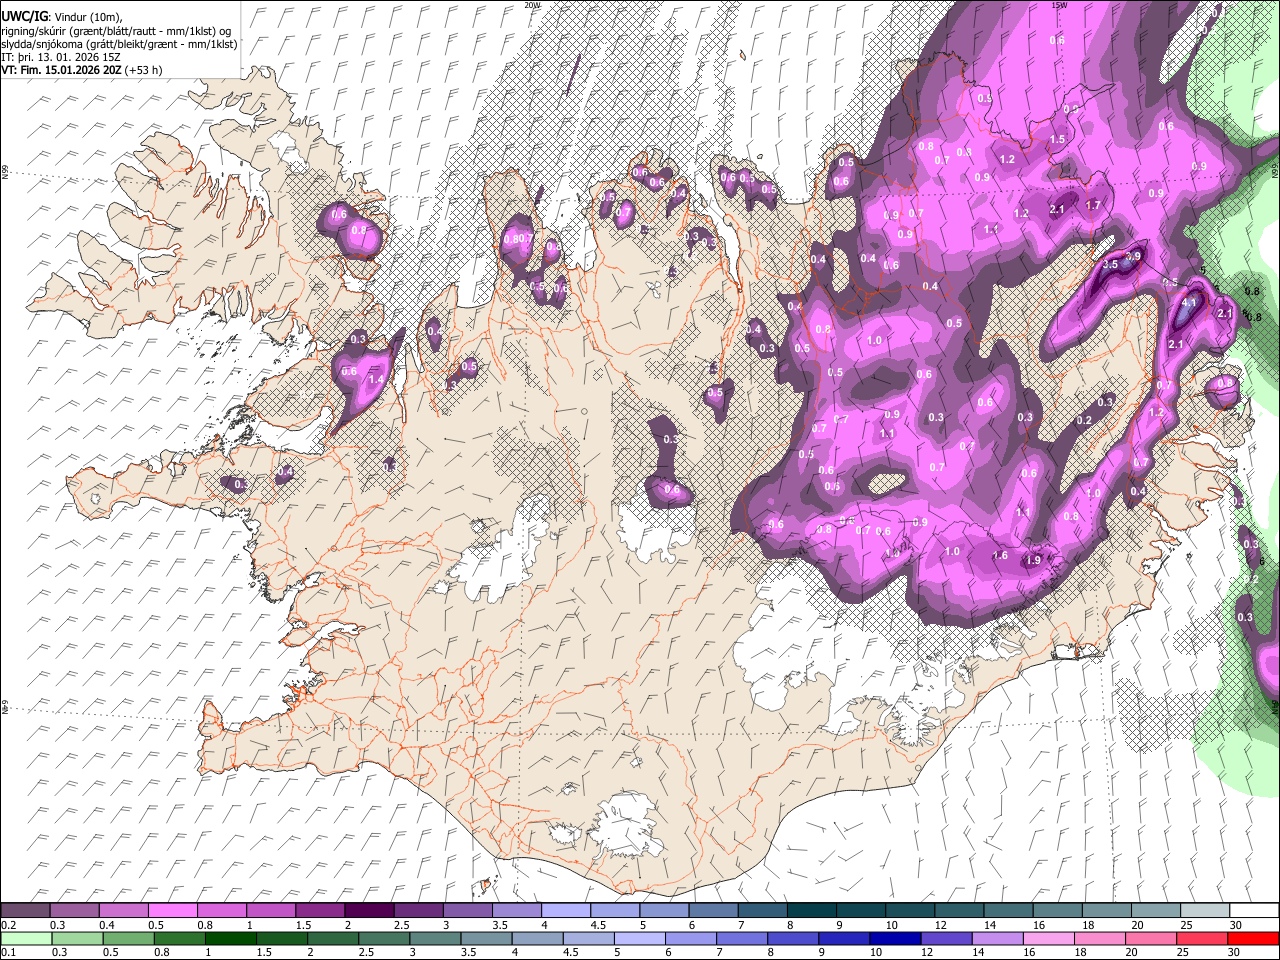This screenshot has height=960, width=1280.
Task: Click the 1.7 value label on the map
Action: click(1093, 206)
